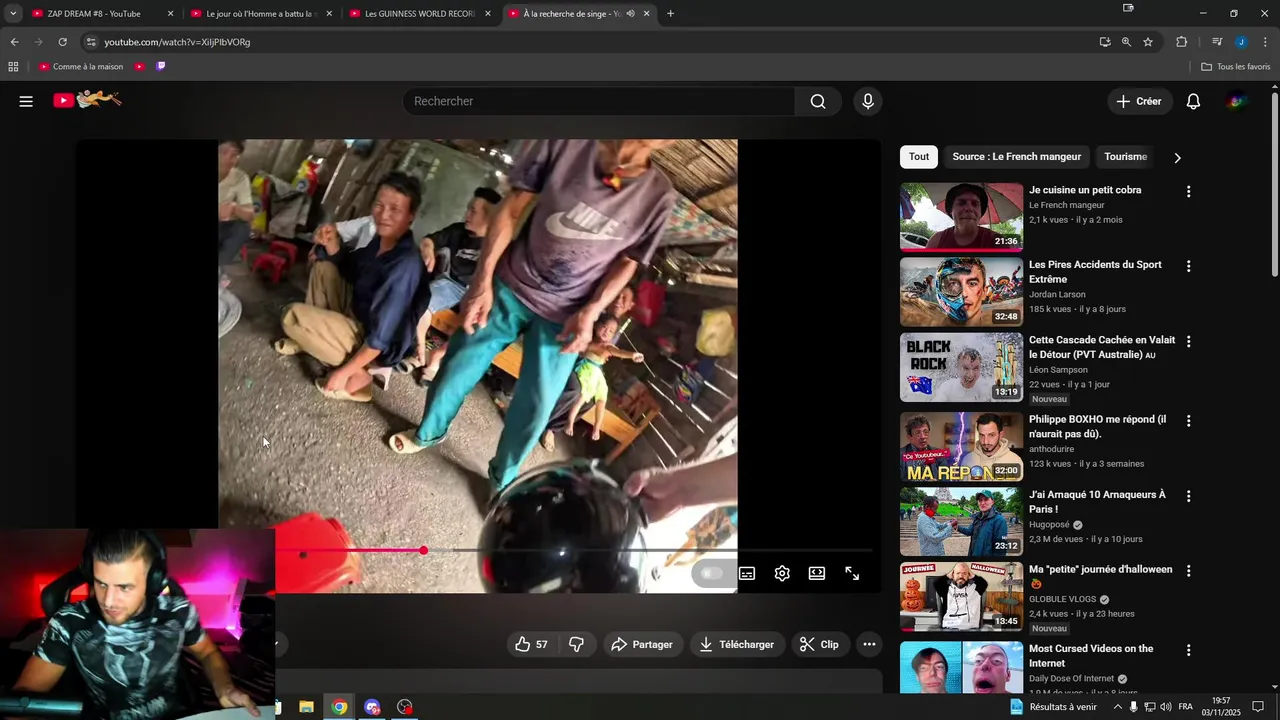The height and width of the screenshot is (720, 1280).
Task: Select the Tourisme filter chip
Action: (x=1125, y=157)
